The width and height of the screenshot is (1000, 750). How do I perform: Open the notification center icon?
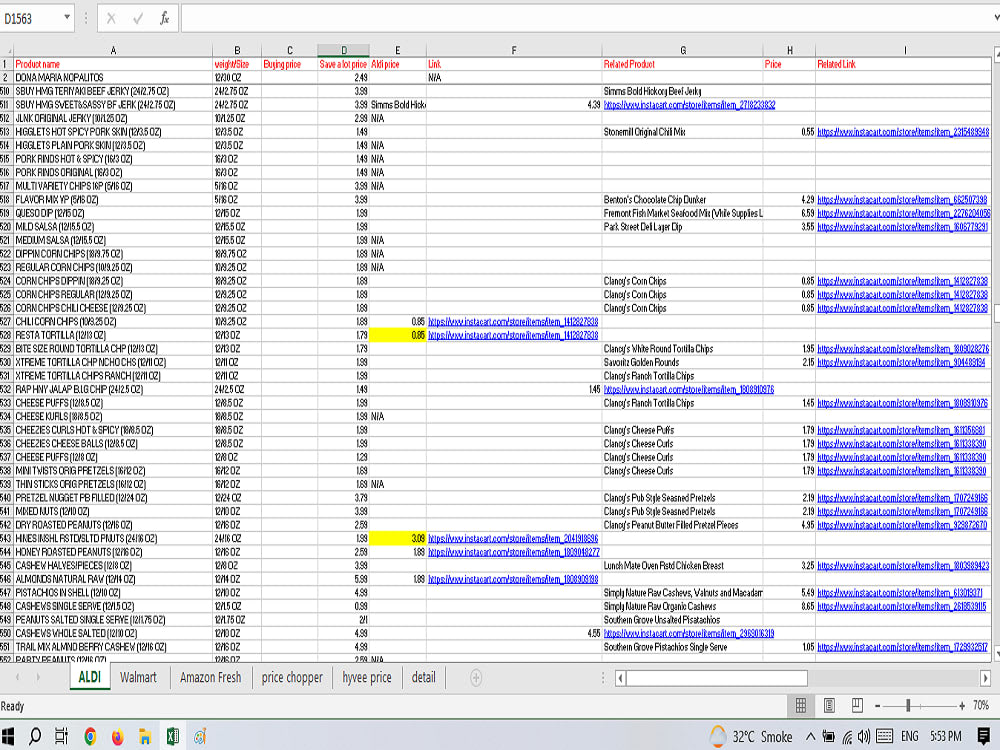(983, 737)
